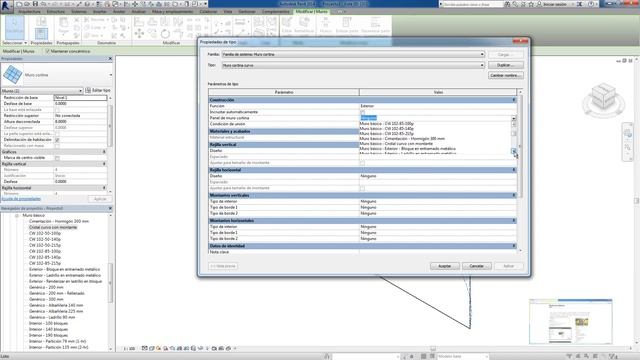The image size is (640, 360).
Task: Click the Editar tipo icon in Properties palette
Action: click(x=88, y=90)
